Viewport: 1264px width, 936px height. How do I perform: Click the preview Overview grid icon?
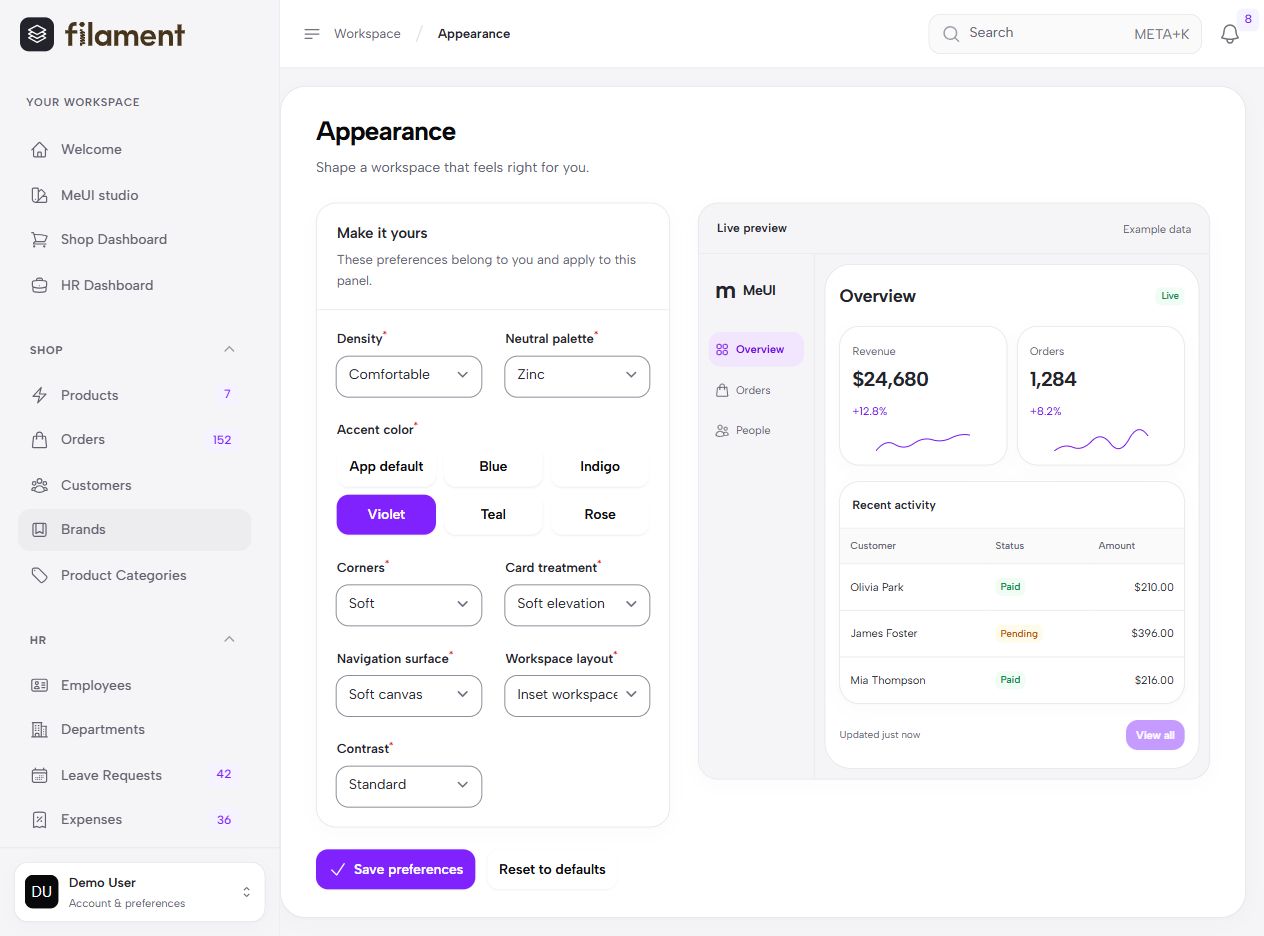[x=722, y=350]
